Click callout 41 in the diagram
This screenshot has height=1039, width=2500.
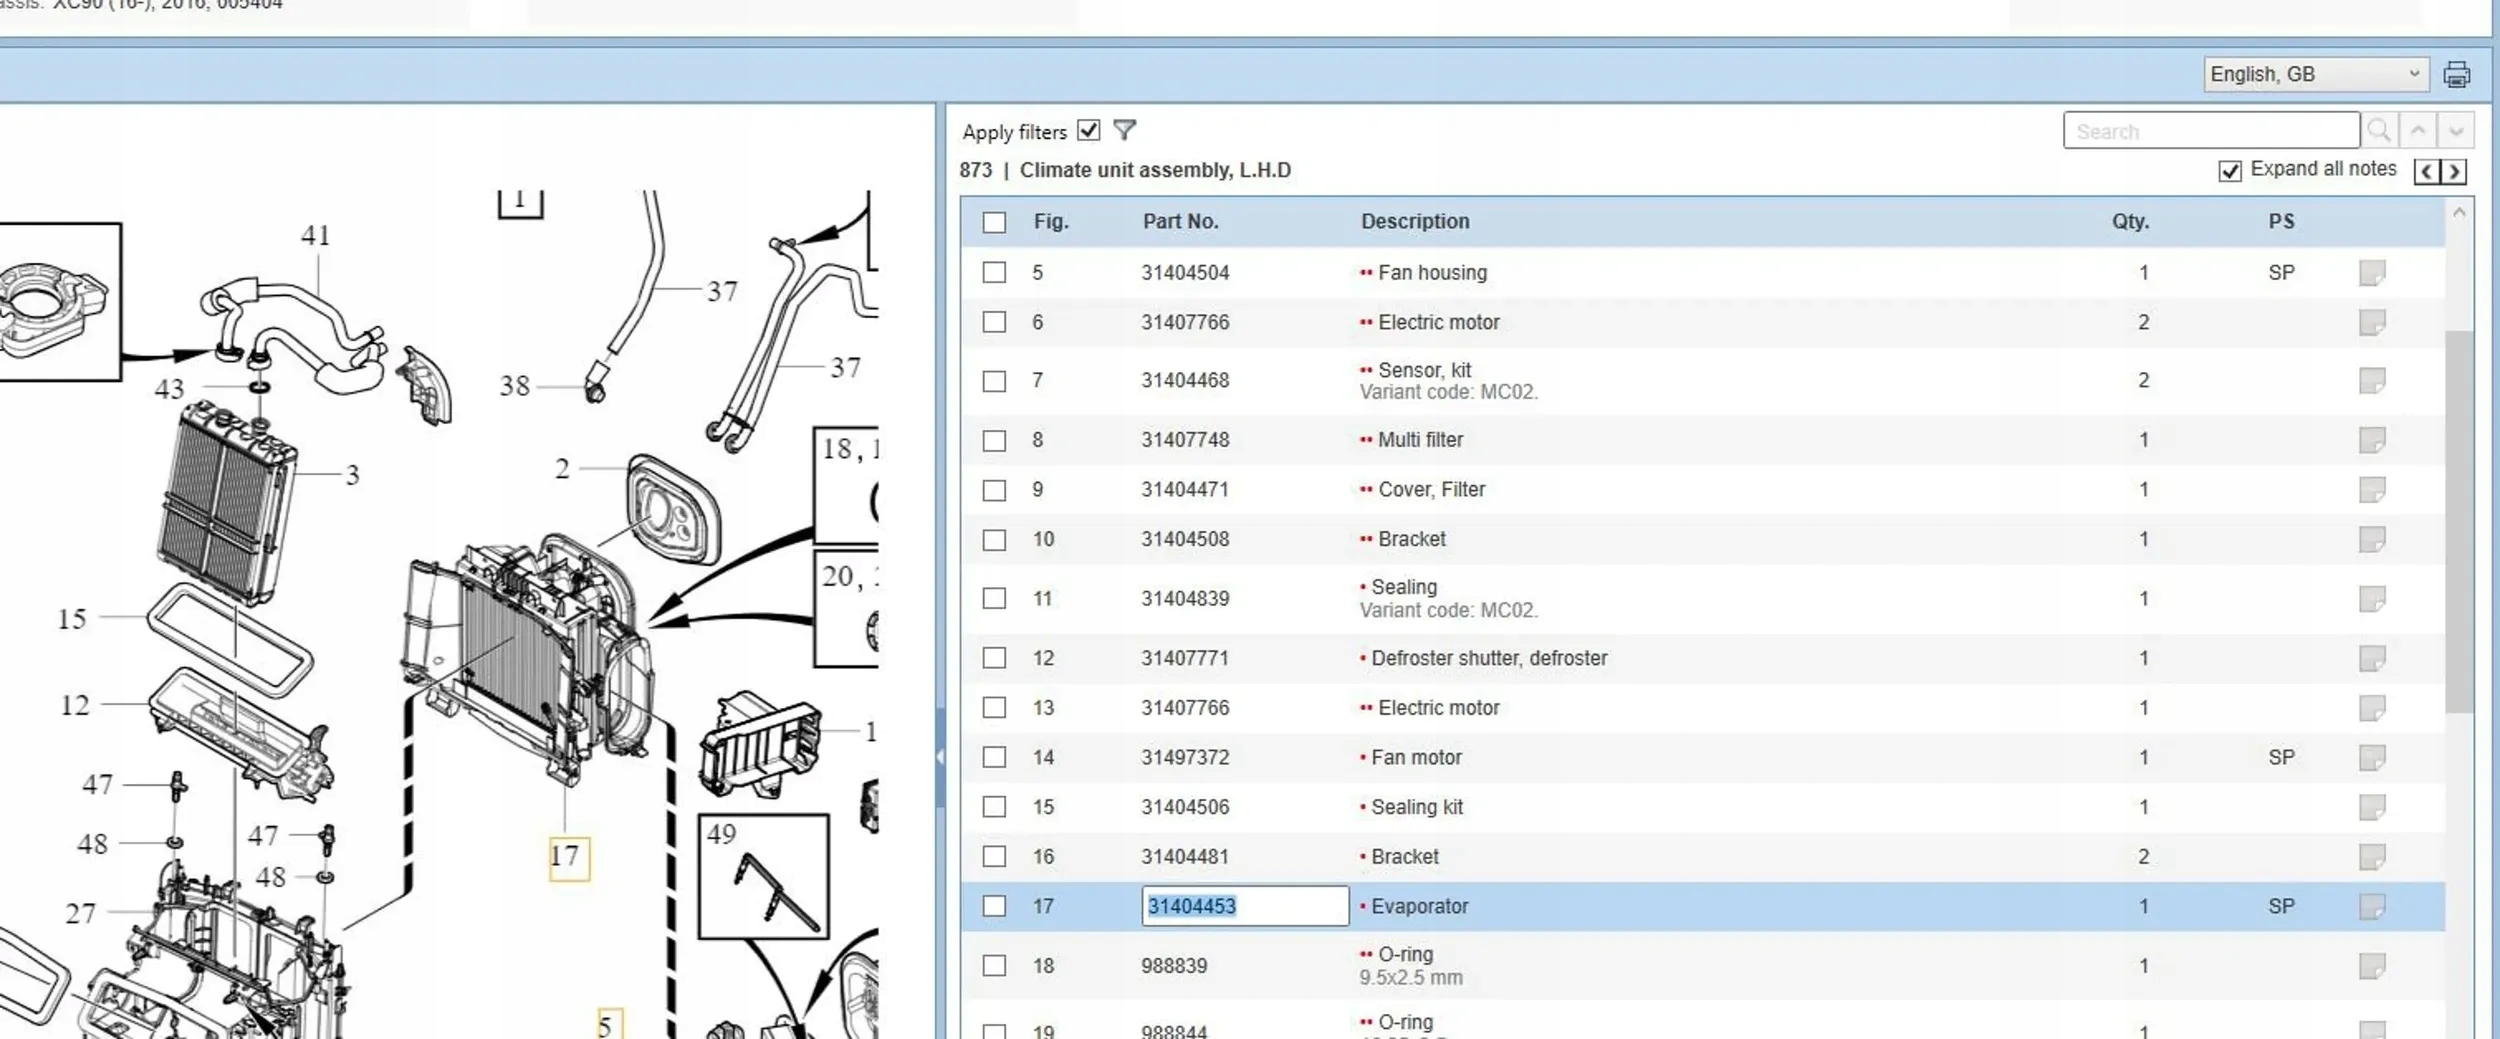[316, 235]
